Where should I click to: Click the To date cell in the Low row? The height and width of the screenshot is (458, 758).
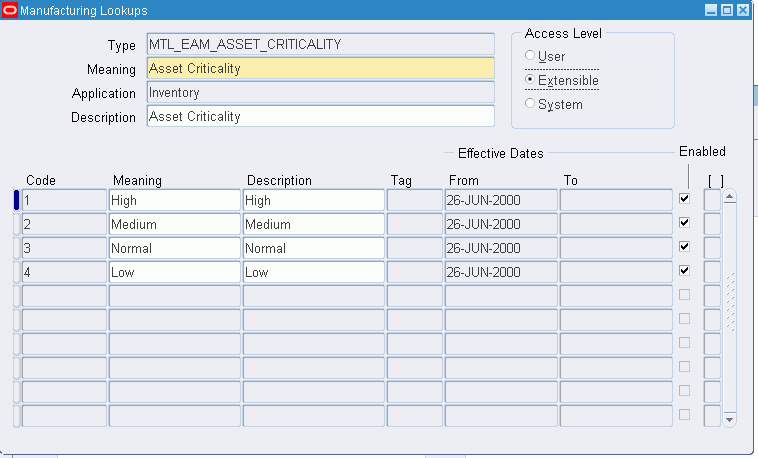click(616, 272)
